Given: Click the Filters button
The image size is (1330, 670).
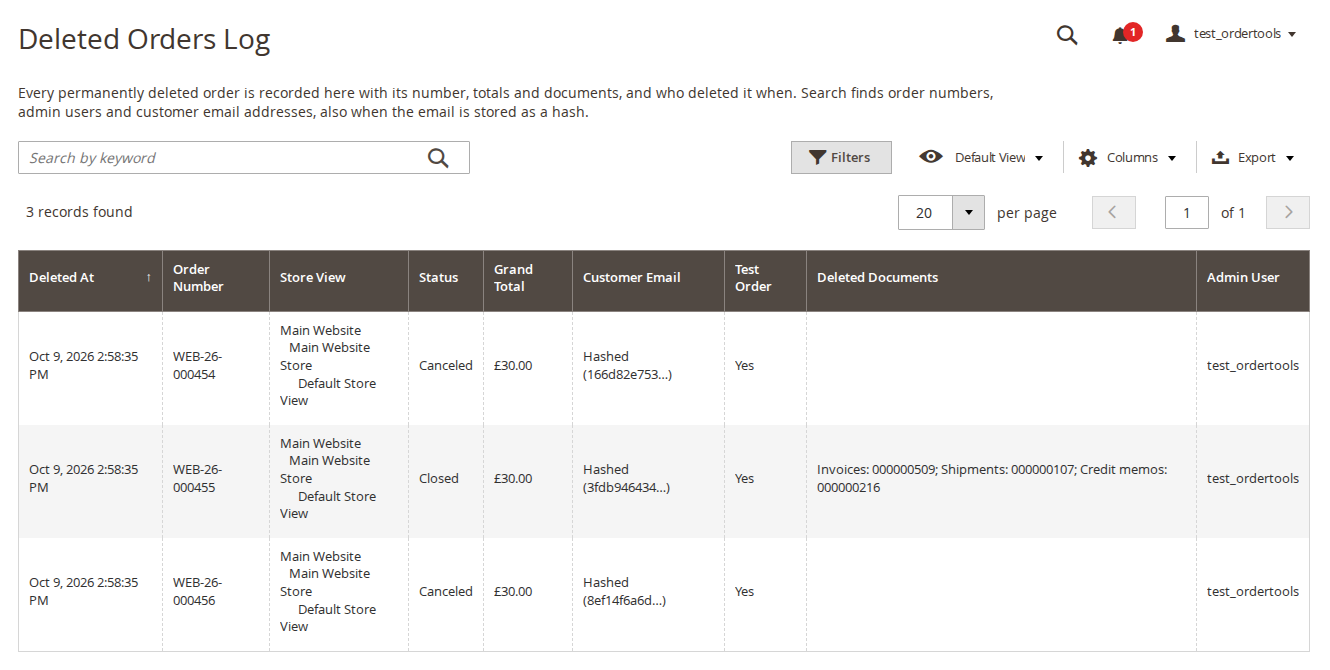Looking at the screenshot, I should point(841,158).
